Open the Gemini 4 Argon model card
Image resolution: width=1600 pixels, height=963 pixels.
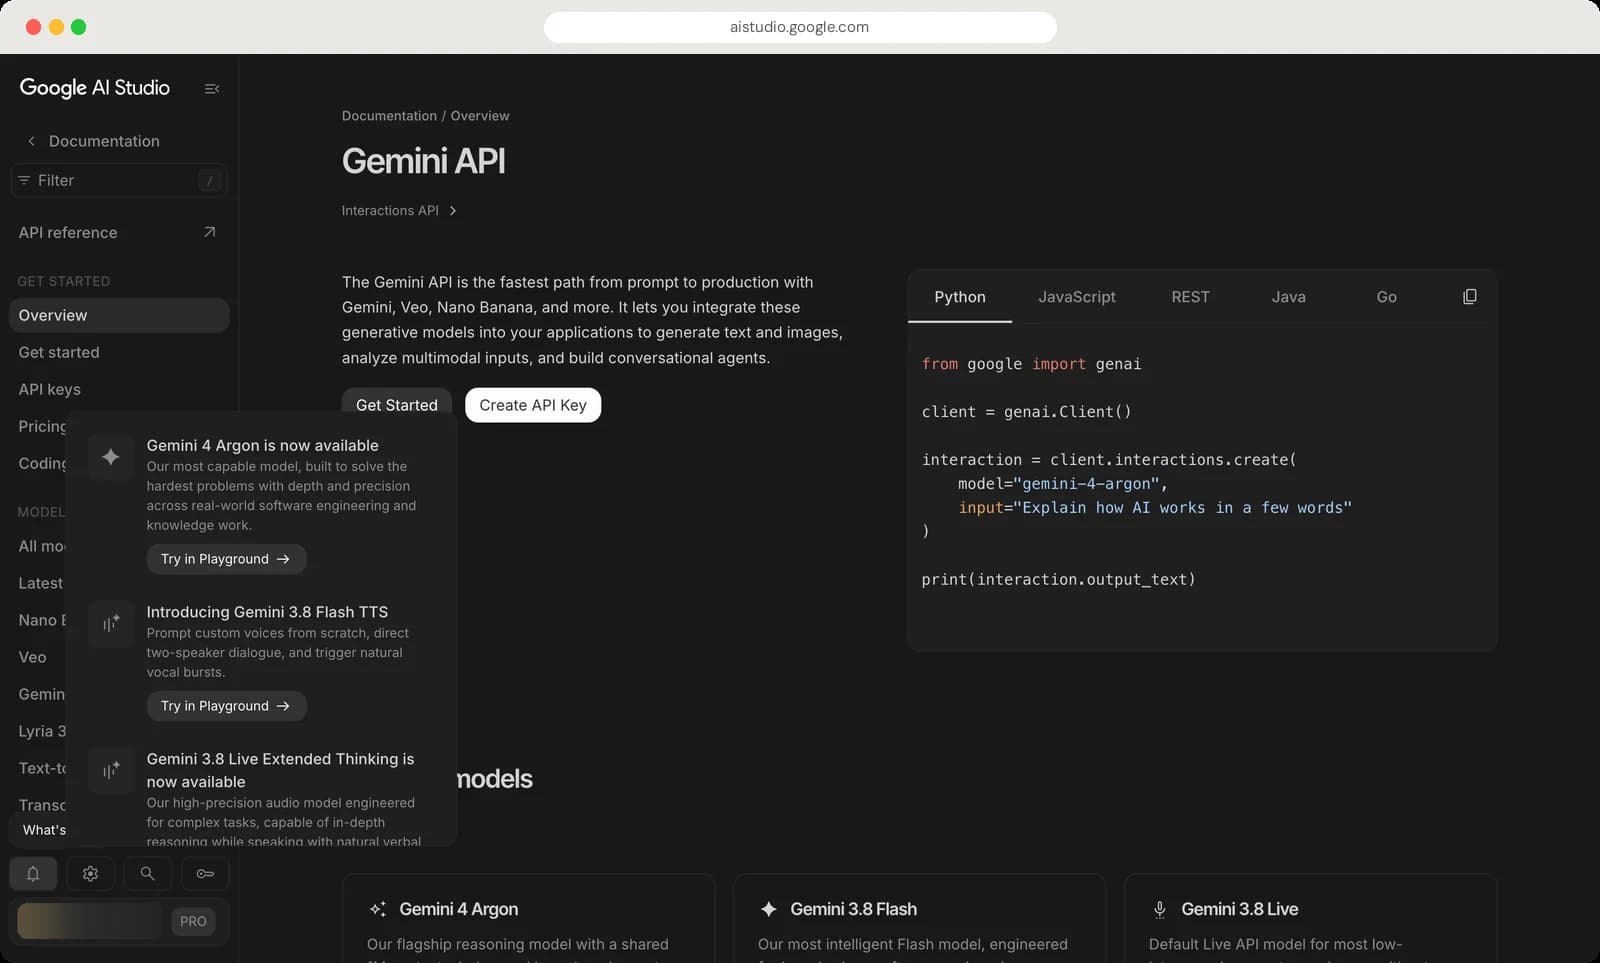click(528, 918)
